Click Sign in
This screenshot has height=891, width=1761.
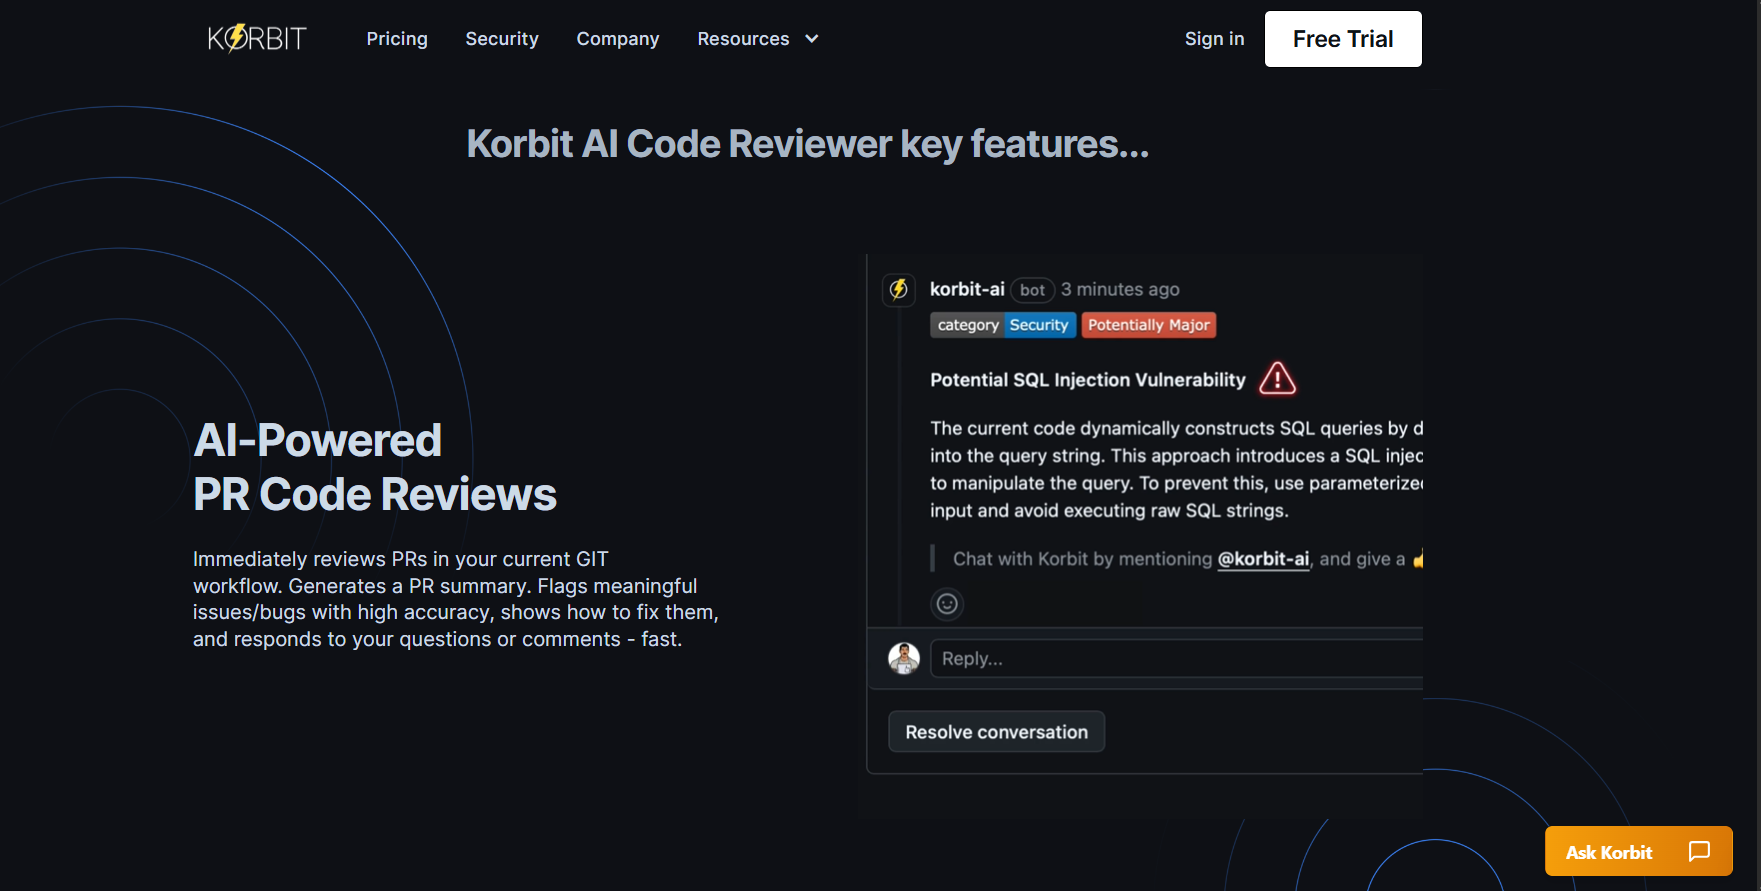(1214, 39)
